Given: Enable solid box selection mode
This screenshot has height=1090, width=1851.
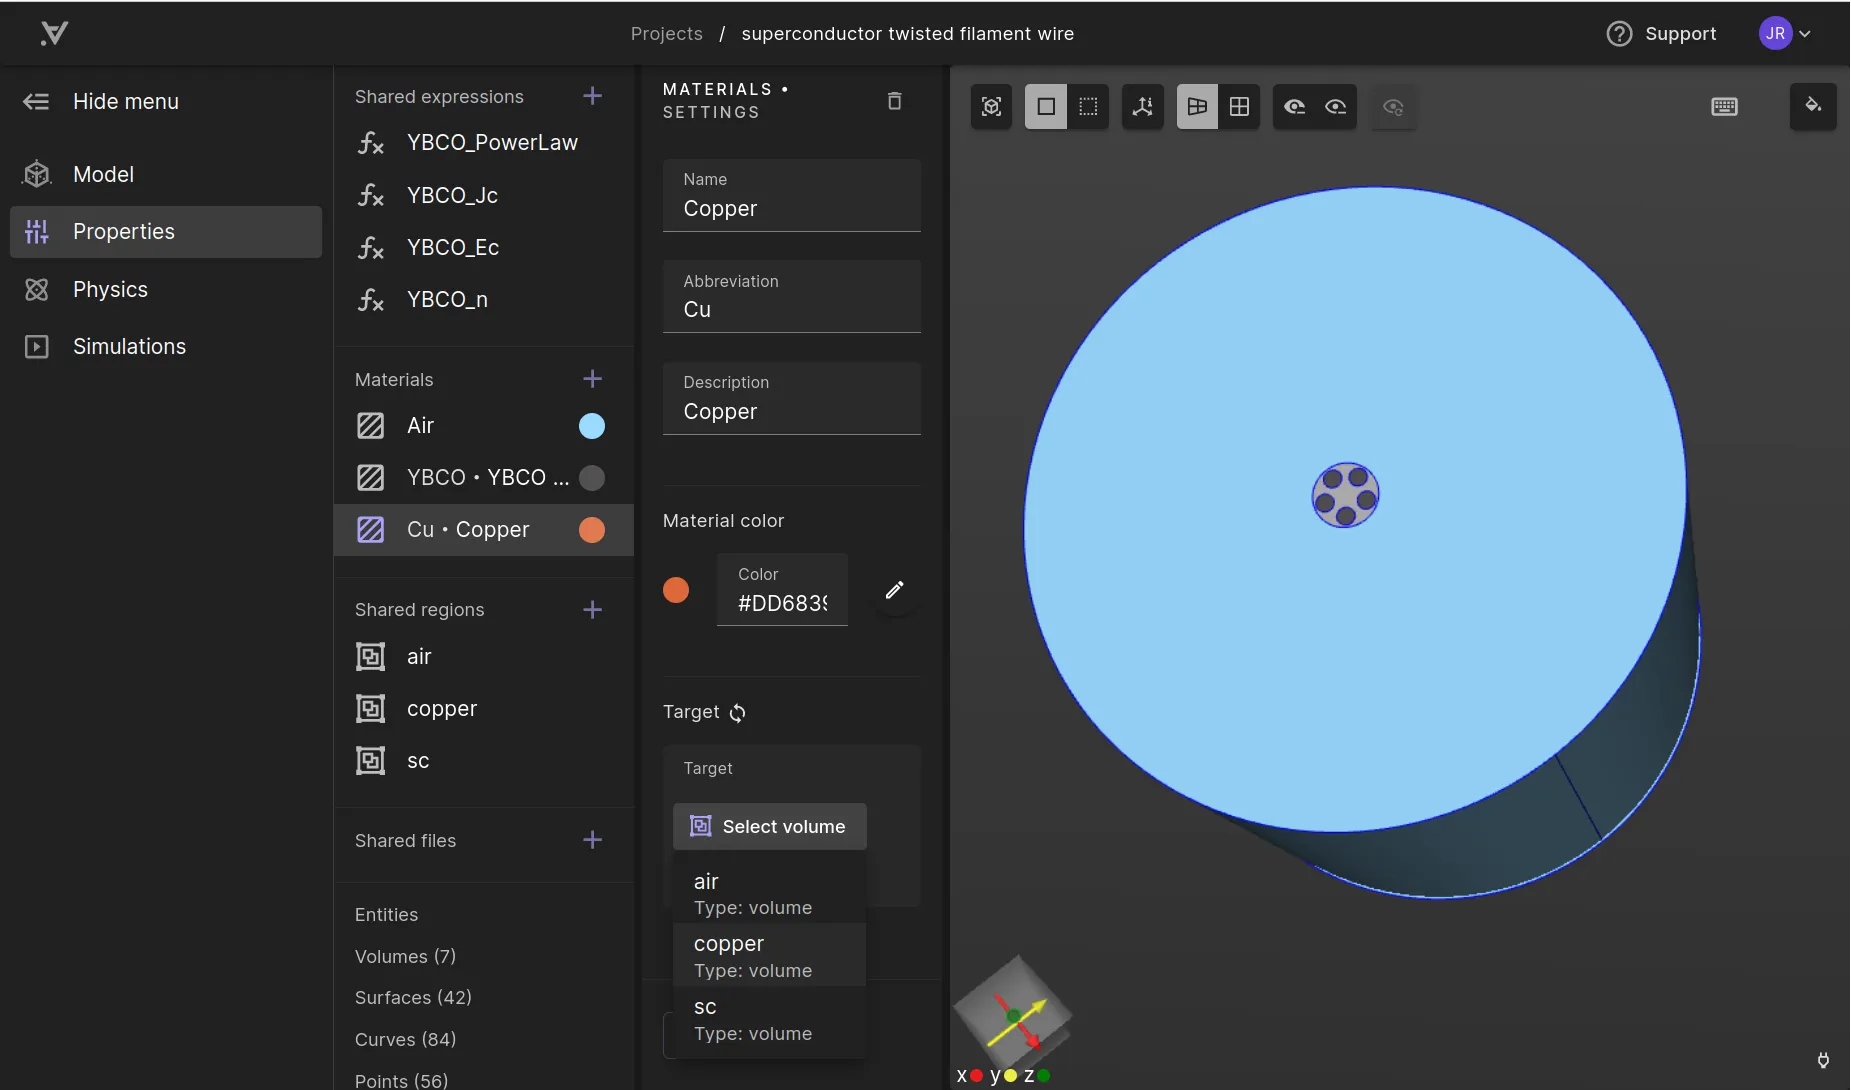Looking at the screenshot, I should click(1046, 107).
